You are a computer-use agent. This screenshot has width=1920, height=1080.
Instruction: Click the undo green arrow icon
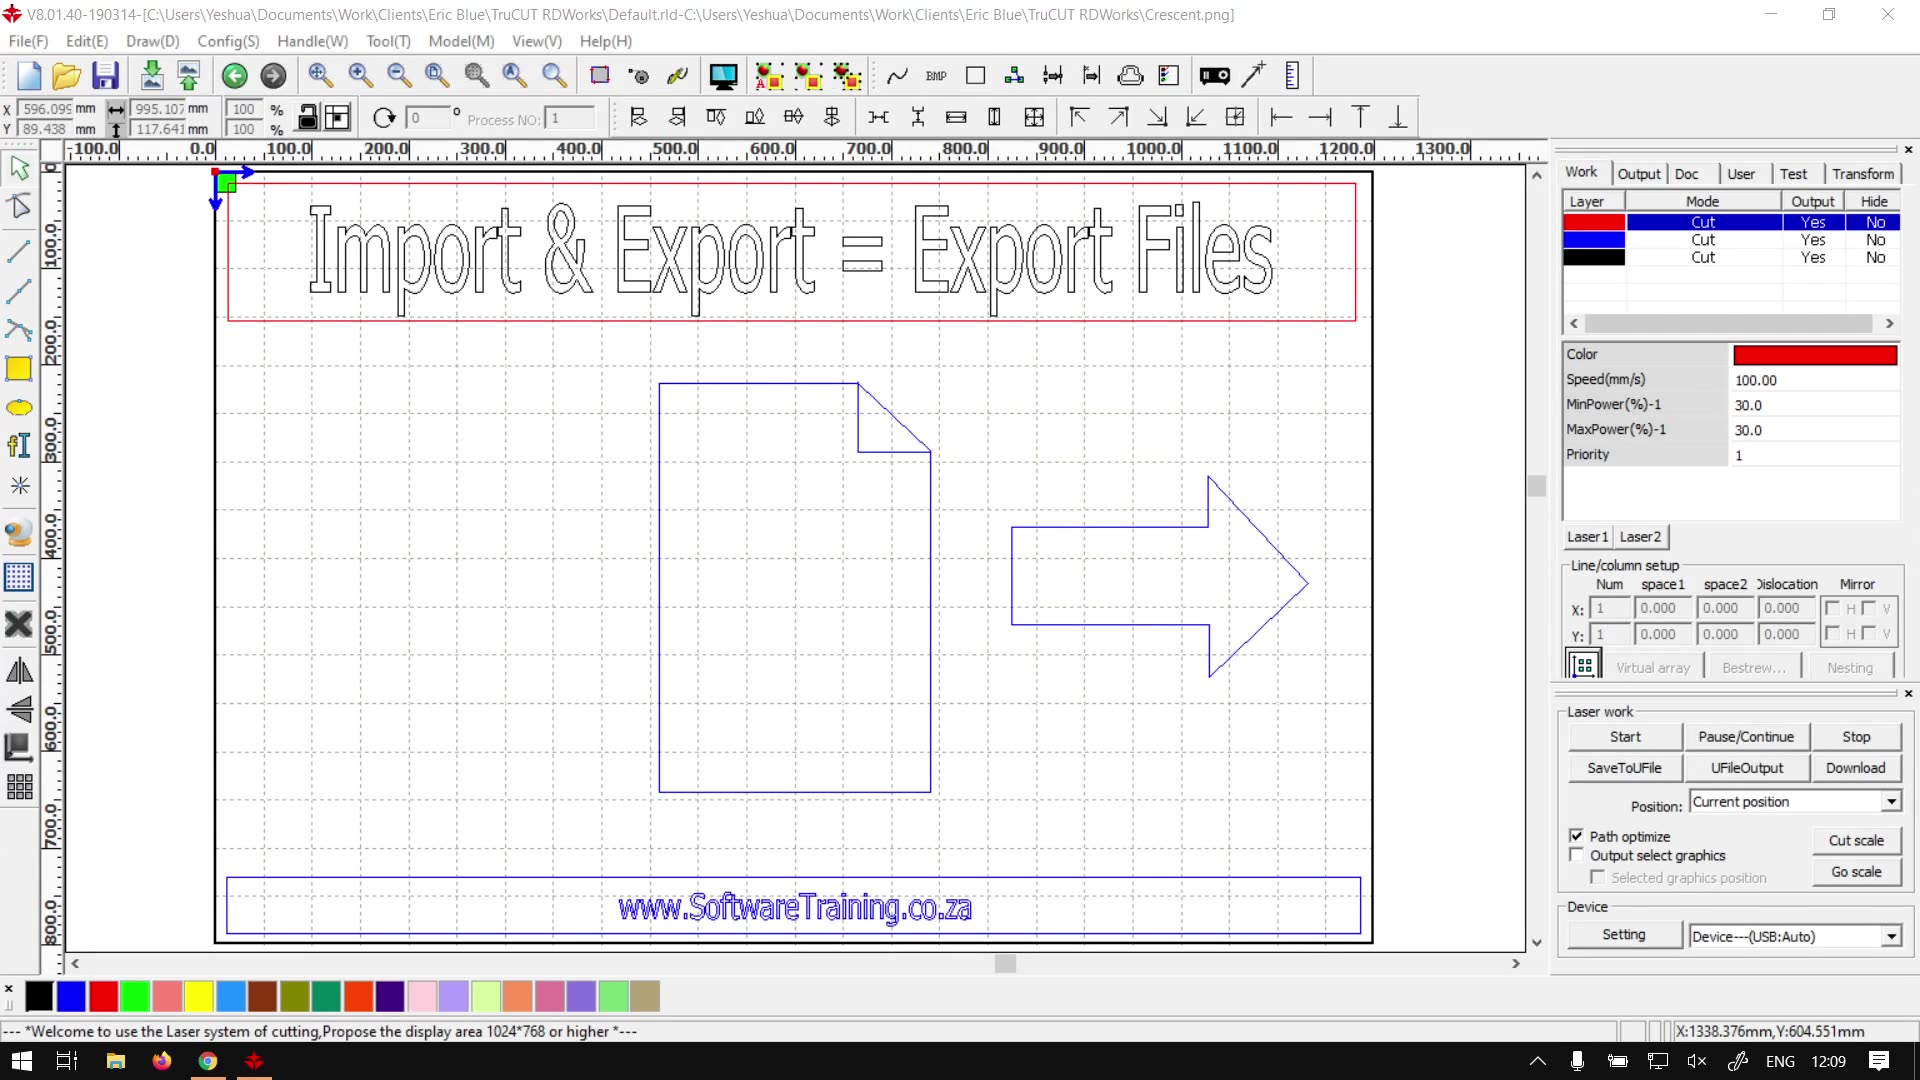[x=234, y=76]
